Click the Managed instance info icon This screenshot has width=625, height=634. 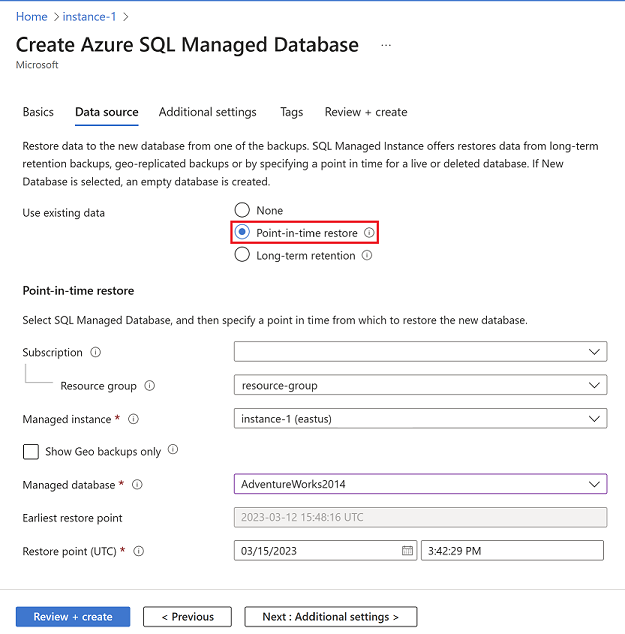pos(133,420)
